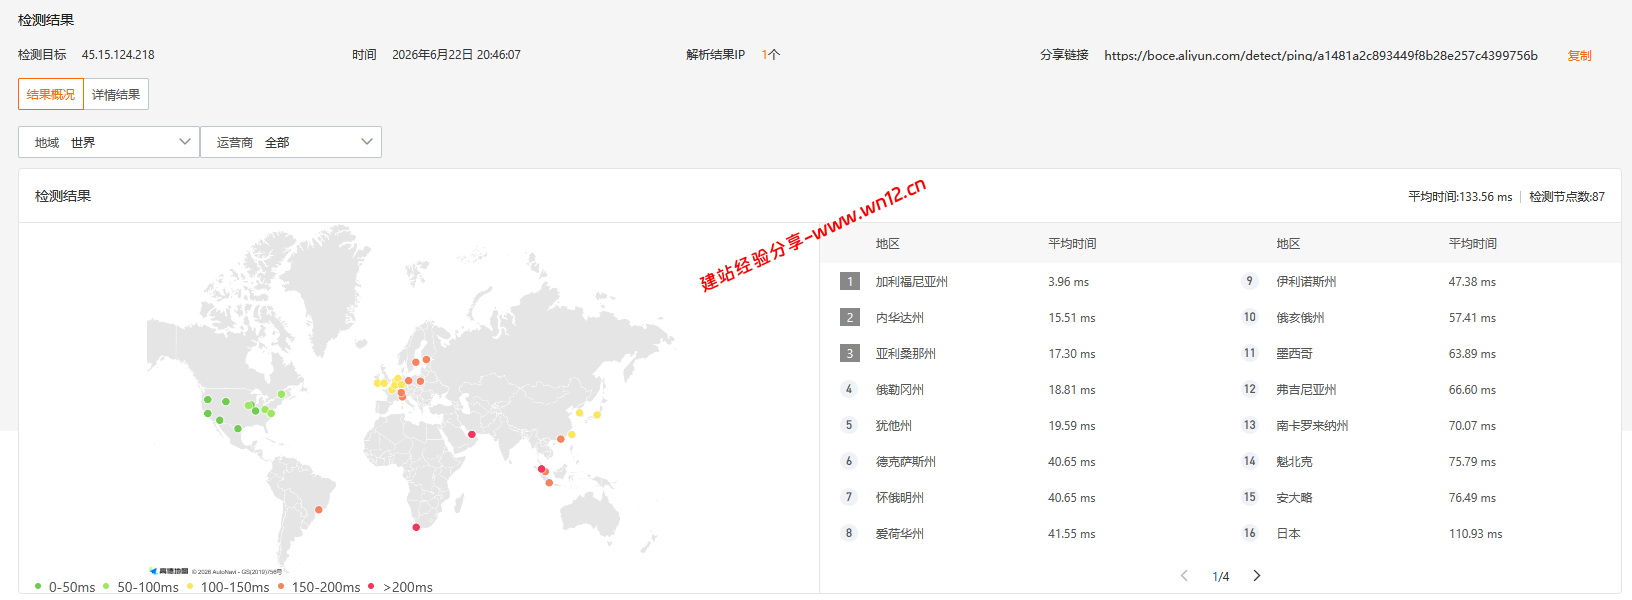Switch to the 结果概况 tab
Viewport: 1632px width, 600px height.
coord(51,94)
